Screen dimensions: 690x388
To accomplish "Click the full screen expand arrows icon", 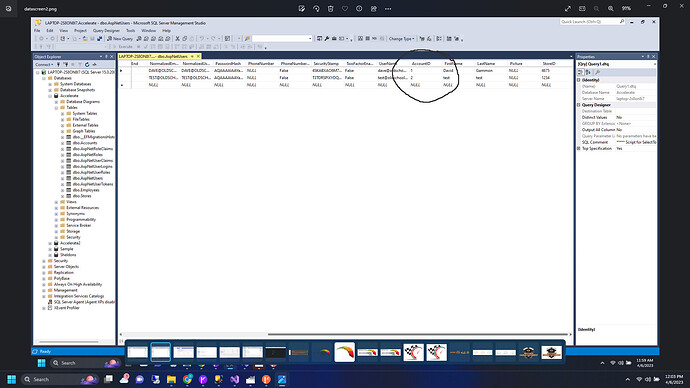I will click(x=568, y=8).
